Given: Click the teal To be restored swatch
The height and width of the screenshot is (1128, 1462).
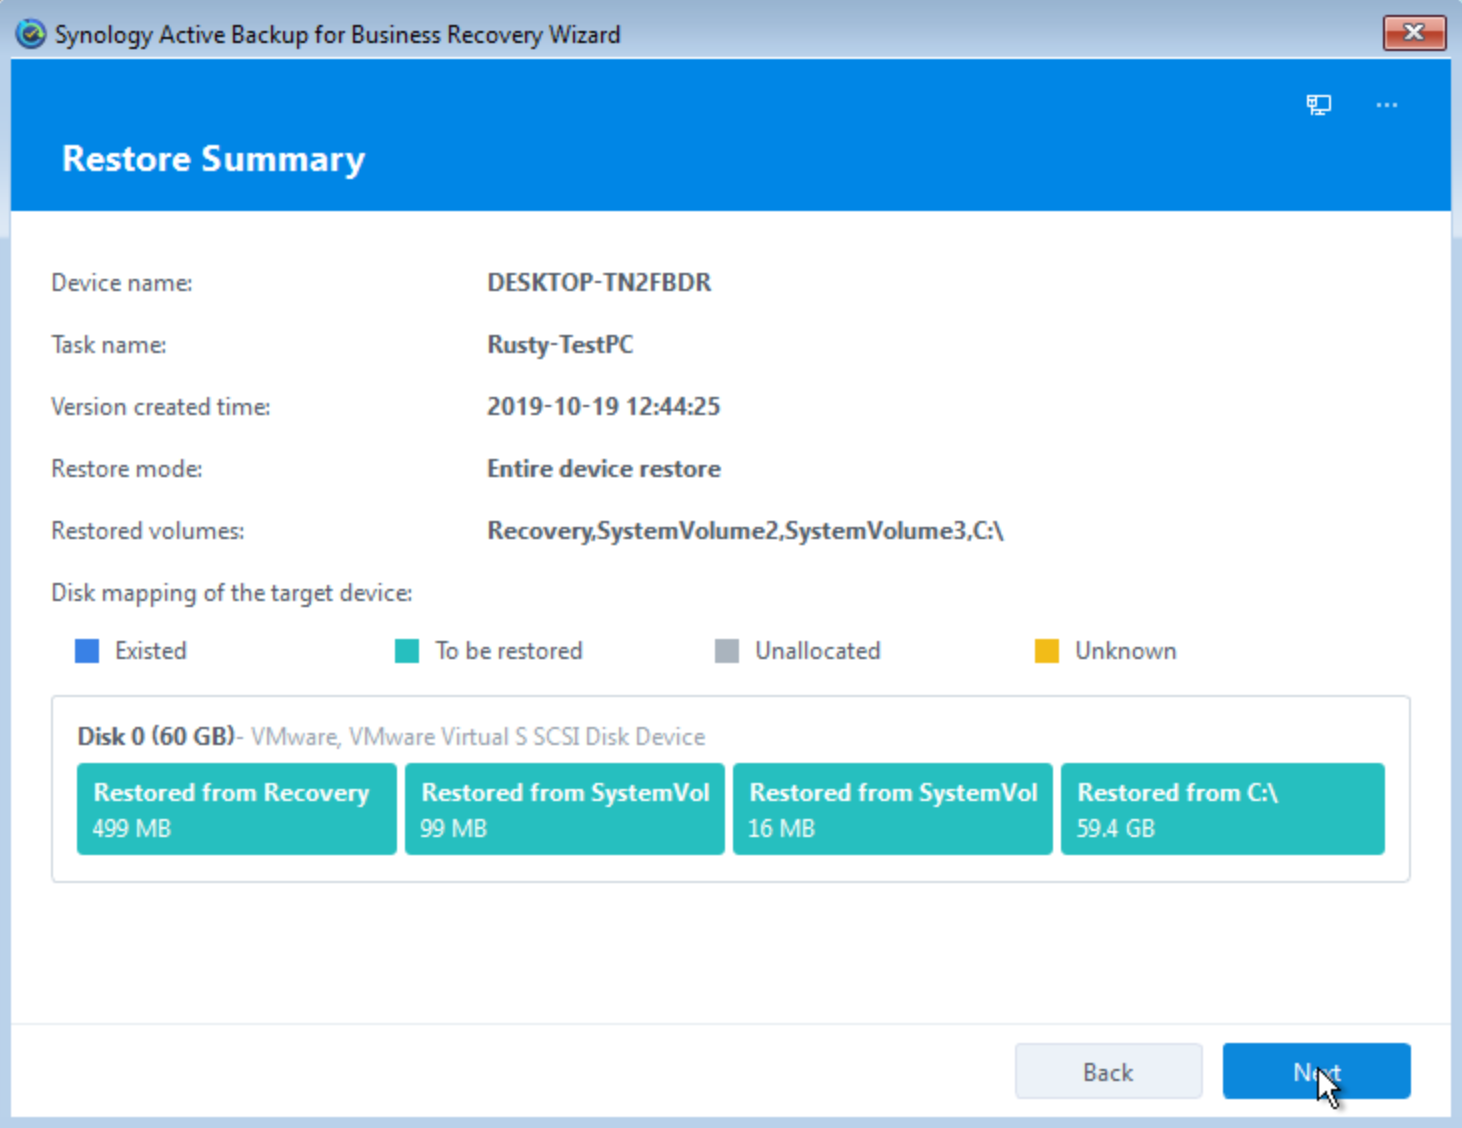Looking at the screenshot, I should 407,651.
